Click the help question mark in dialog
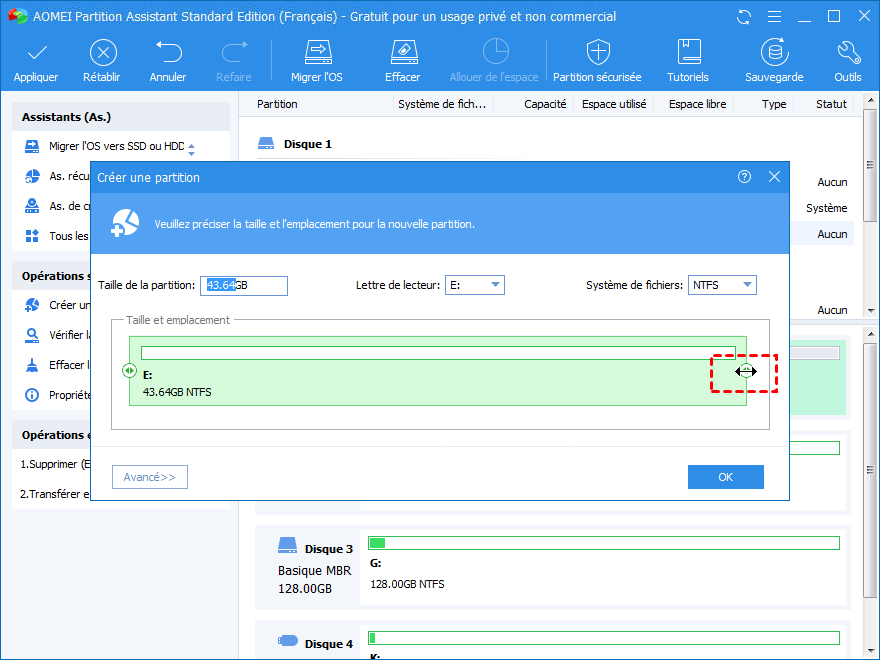The height and width of the screenshot is (660, 880). tap(744, 177)
